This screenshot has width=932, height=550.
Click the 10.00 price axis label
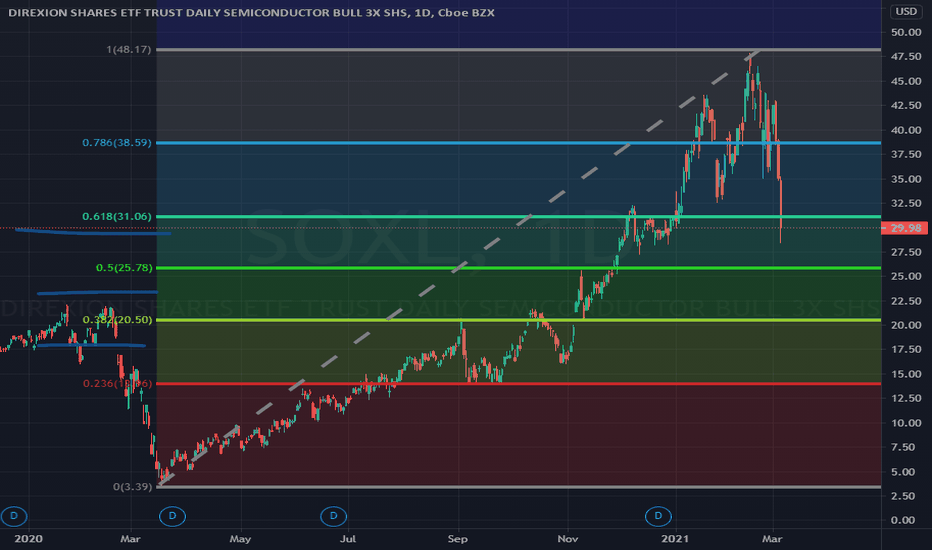(906, 423)
